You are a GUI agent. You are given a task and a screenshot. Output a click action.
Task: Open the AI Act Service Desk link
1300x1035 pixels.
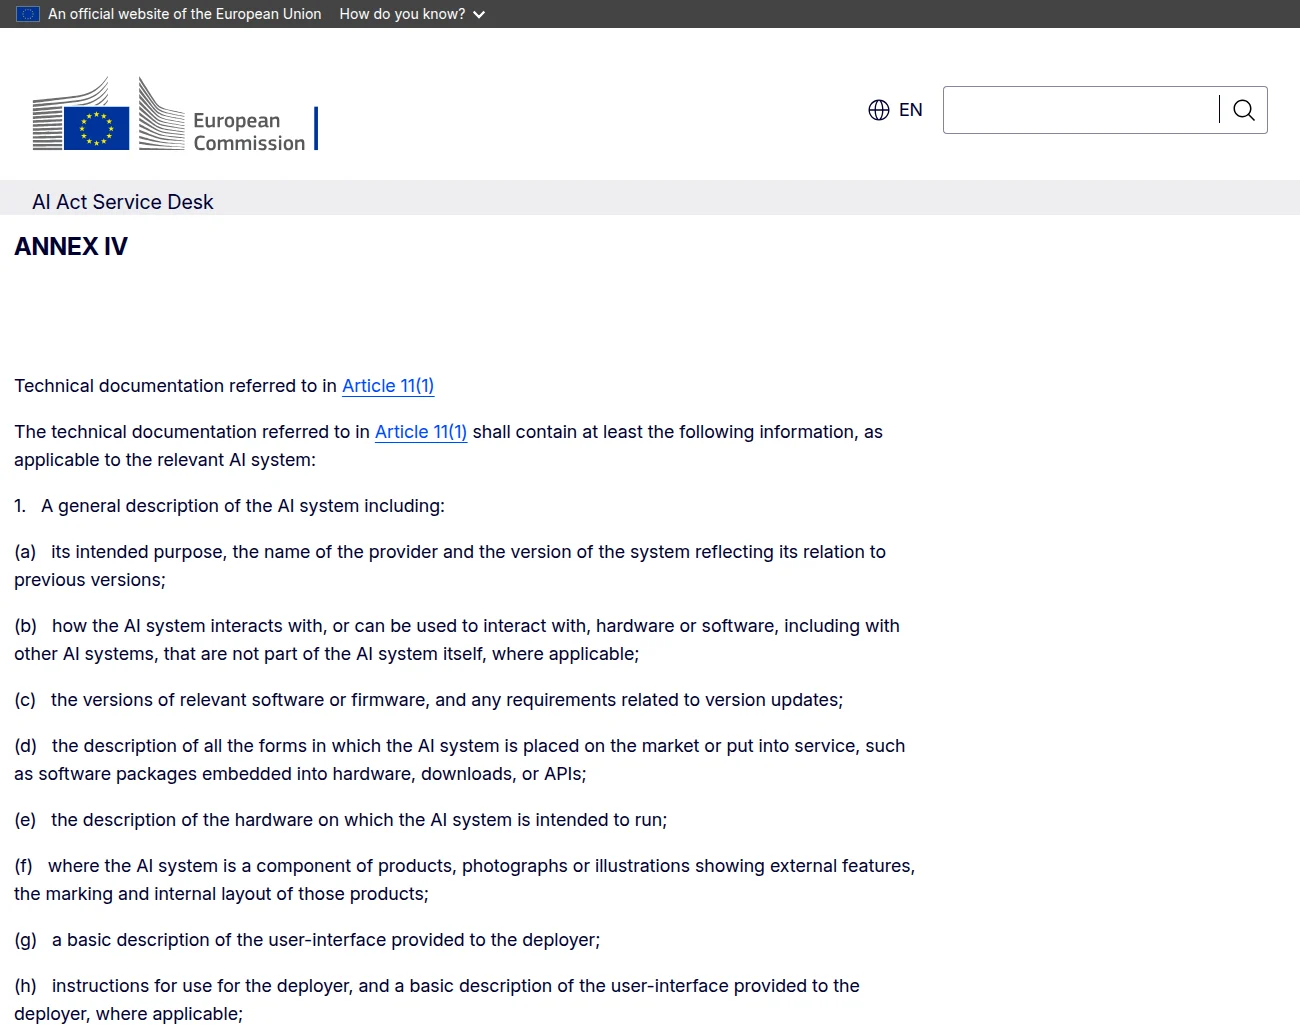123,202
